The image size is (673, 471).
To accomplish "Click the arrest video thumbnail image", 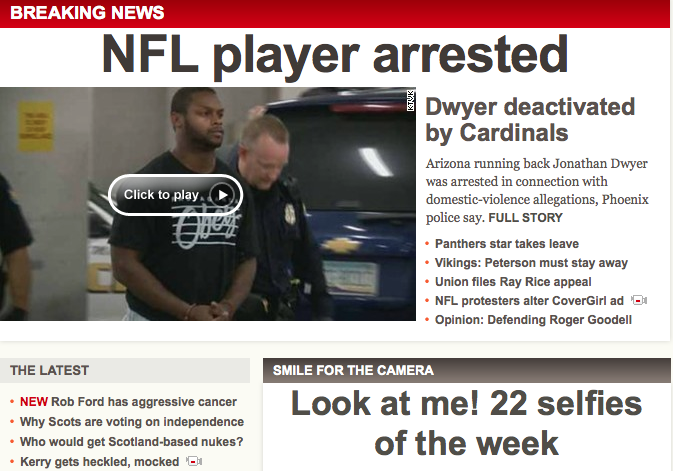I will coord(208,204).
